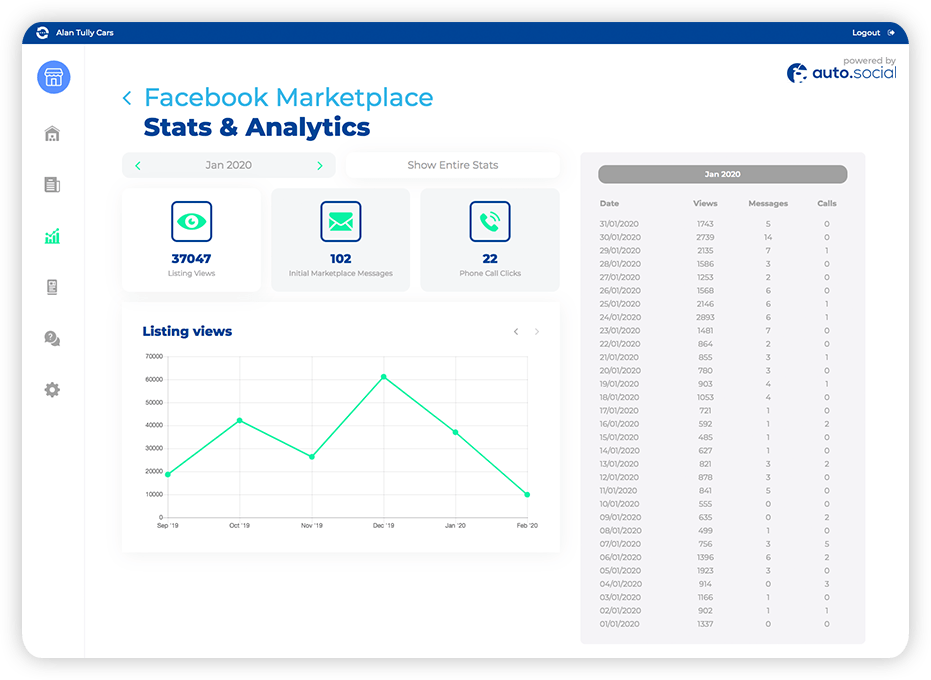Image resolution: width=931 pixels, height=680 pixels.
Task: Click views value 2739 in table
Action: click(705, 237)
